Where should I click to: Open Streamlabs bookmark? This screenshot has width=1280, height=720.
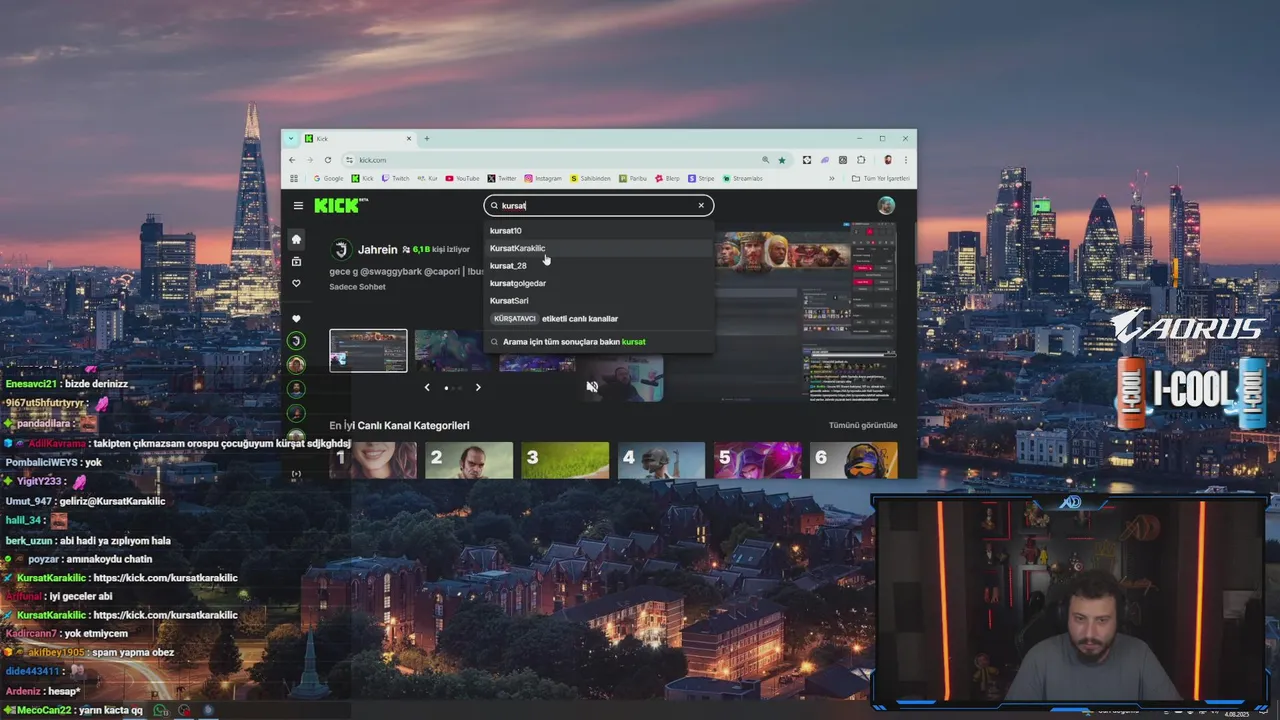pos(743,178)
